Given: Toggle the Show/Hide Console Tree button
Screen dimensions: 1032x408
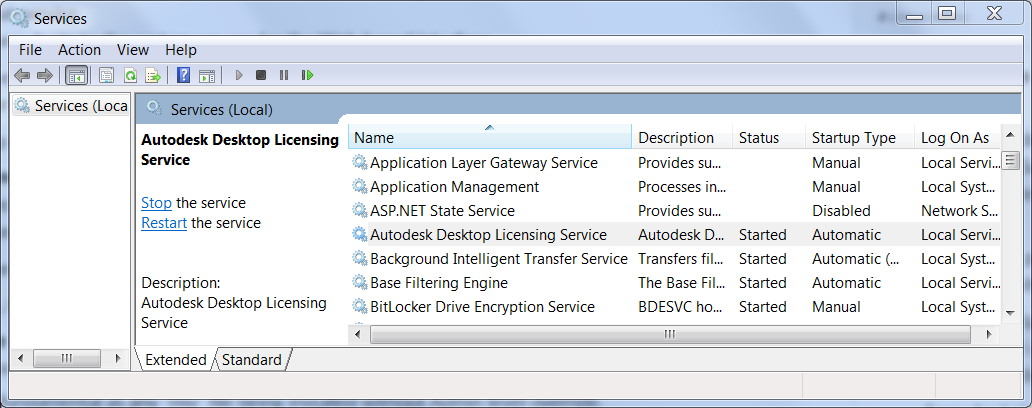Looking at the screenshot, I should click(x=76, y=75).
